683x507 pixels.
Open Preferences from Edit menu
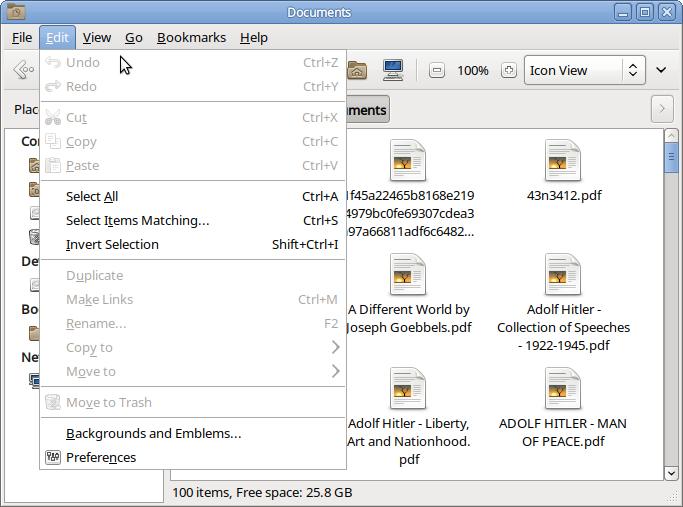[193, 457]
